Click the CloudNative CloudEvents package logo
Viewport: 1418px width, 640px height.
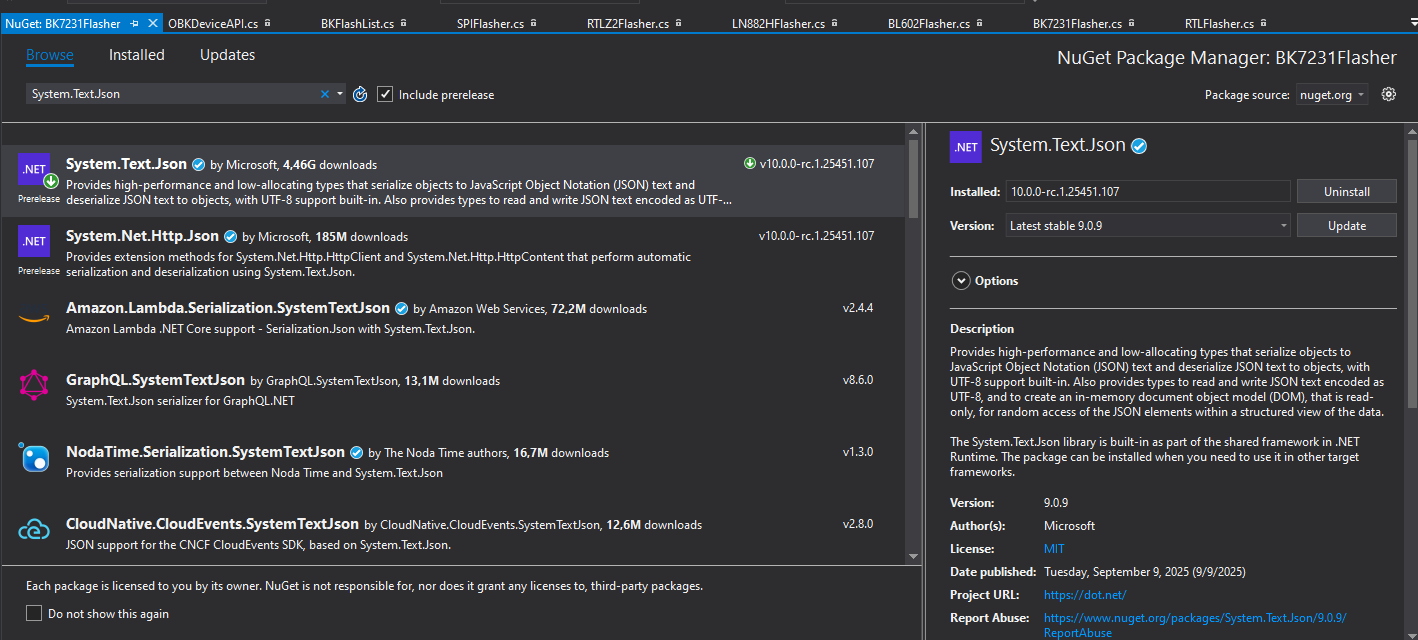pos(34,530)
